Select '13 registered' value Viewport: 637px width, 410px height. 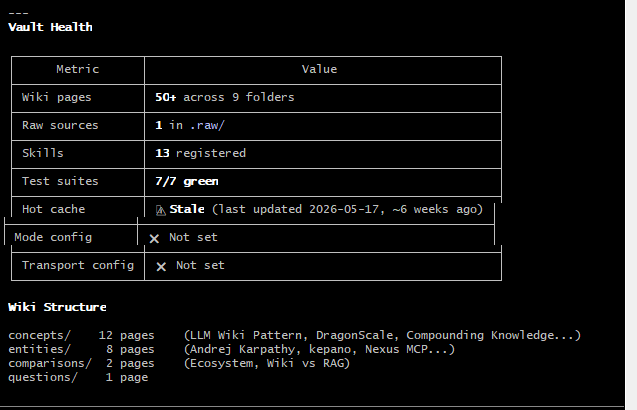coord(200,153)
